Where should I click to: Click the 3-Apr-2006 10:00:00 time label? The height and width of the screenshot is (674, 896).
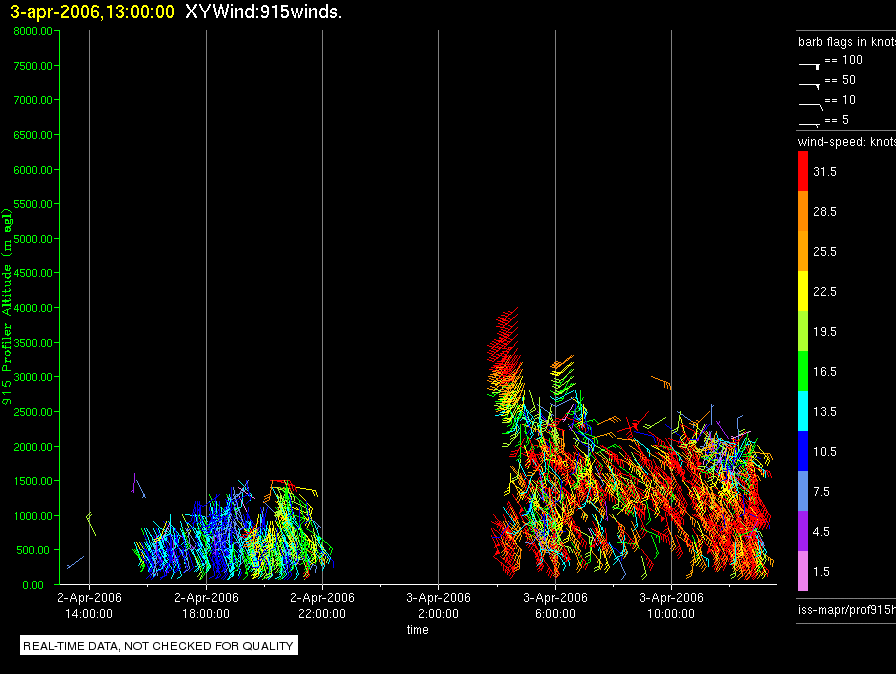(x=671, y=605)
